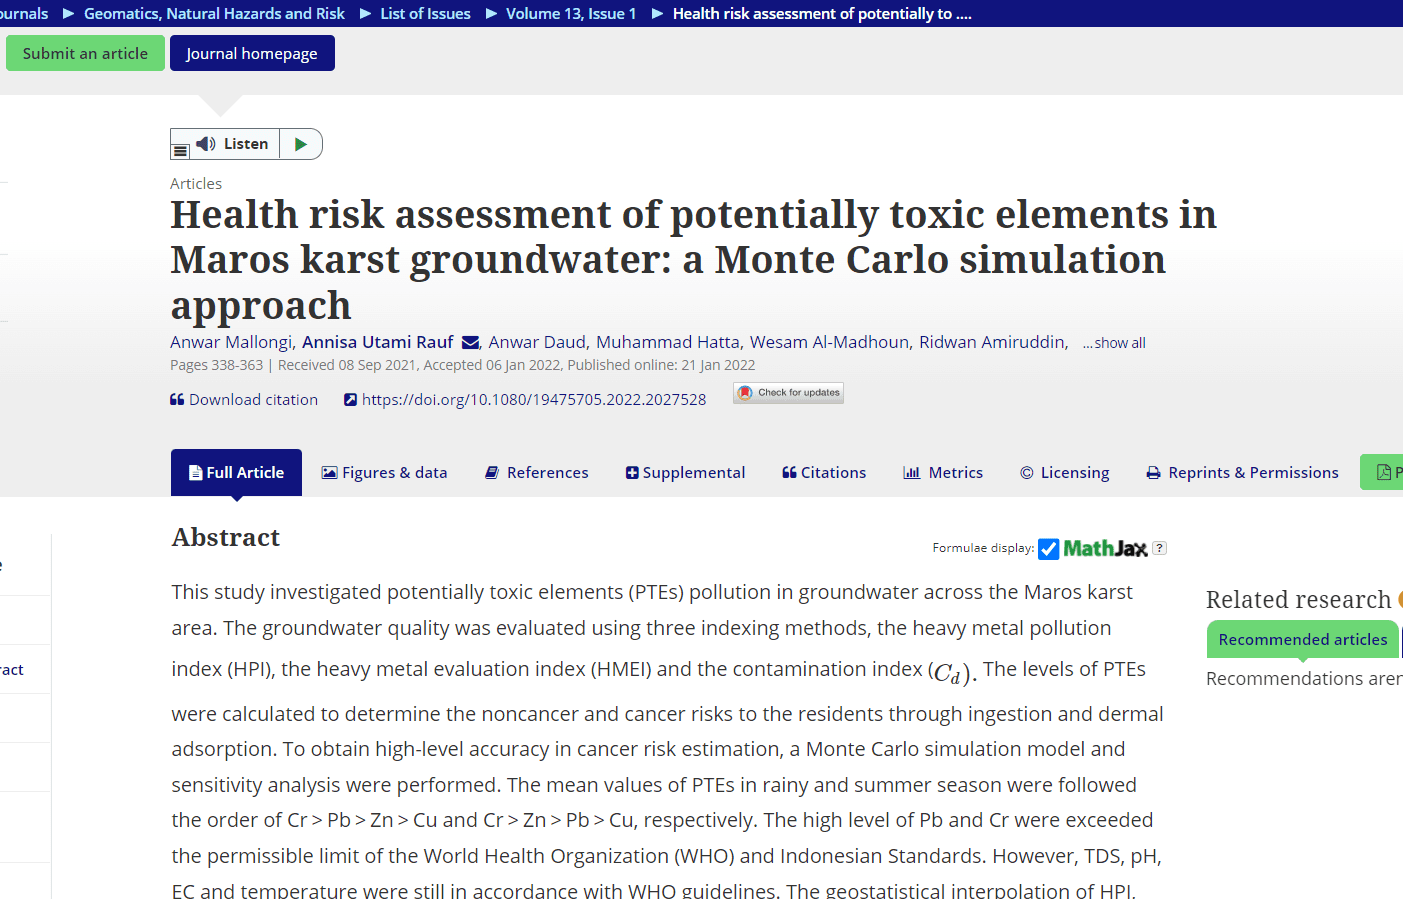Click the Submit an article button

85,54
